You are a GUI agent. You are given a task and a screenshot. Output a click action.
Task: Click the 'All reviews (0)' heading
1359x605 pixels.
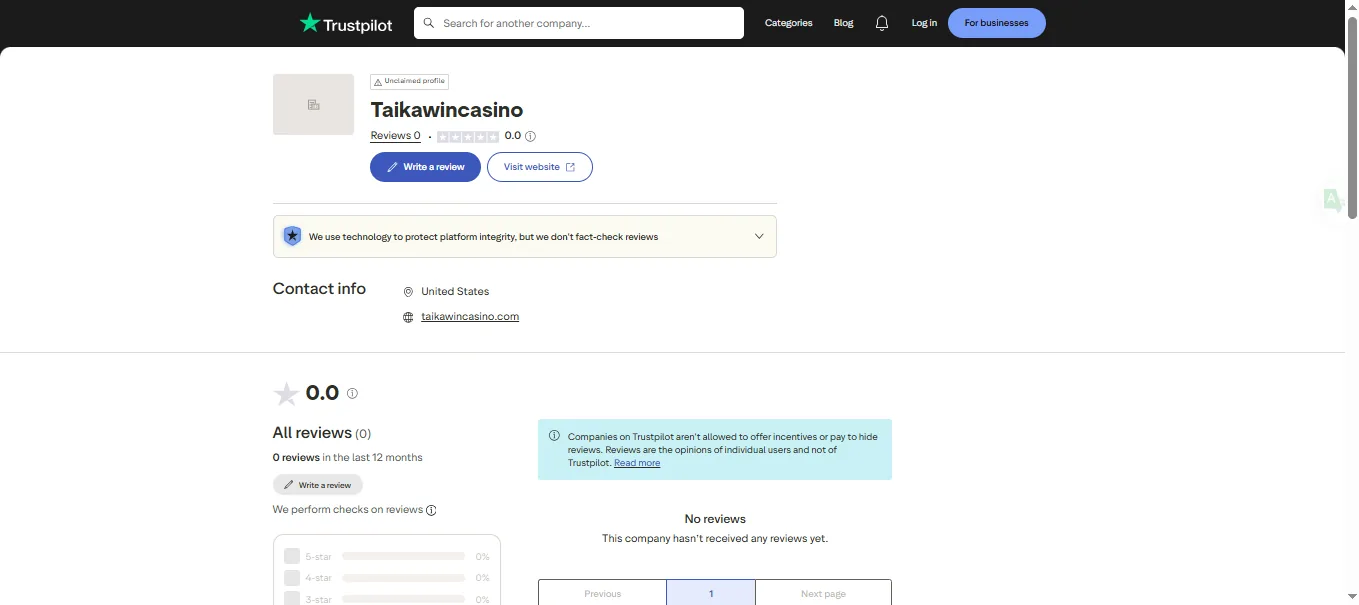322,433
